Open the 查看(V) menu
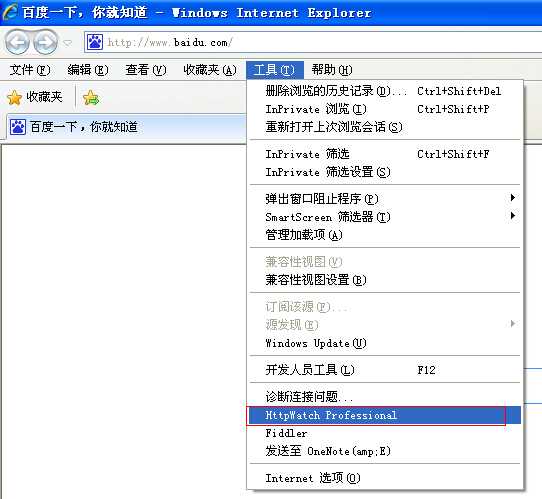542x499 pixels. point(146,70)
